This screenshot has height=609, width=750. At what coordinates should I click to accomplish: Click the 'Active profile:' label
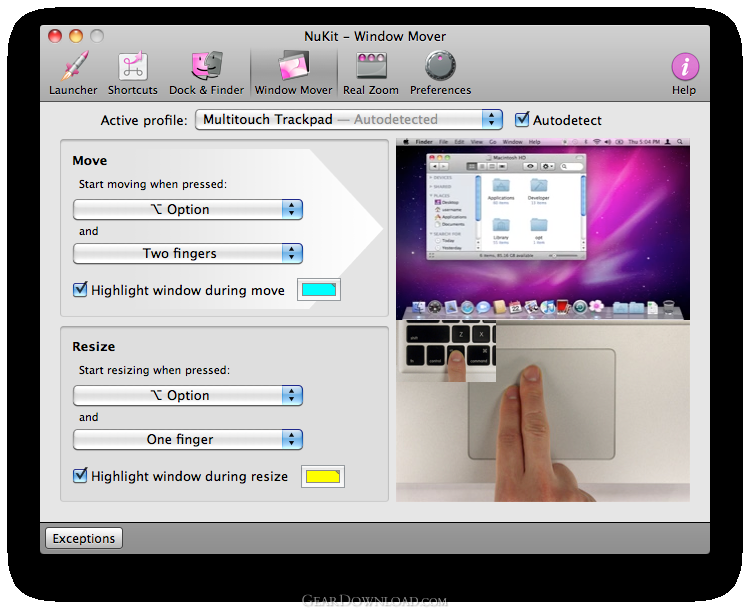click(x=144, y=121)
